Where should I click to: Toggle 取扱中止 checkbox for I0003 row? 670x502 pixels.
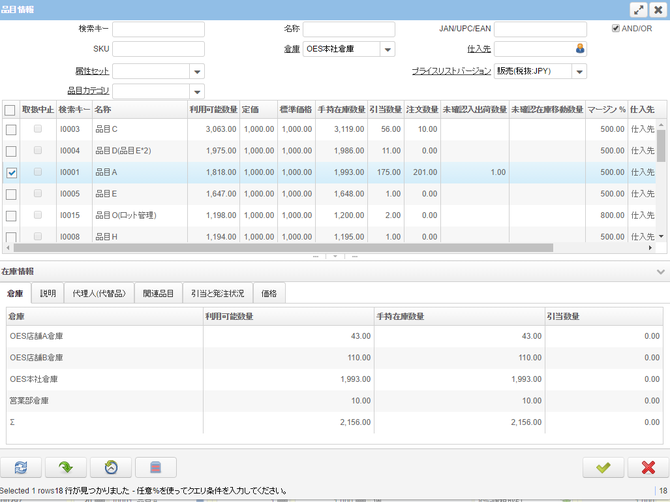(38, 129)
